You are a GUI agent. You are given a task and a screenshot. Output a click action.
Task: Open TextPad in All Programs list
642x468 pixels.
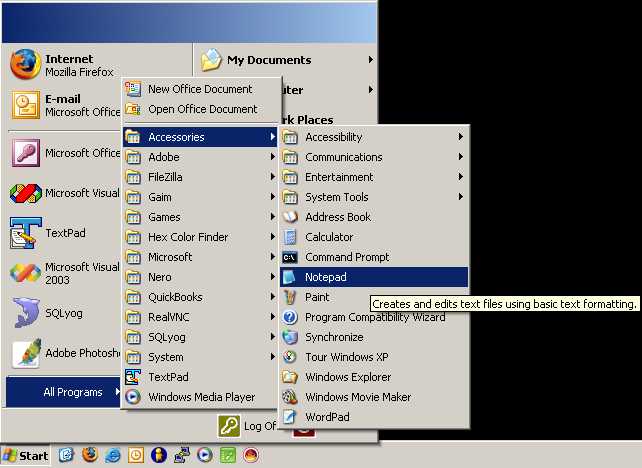pos(200,377)
